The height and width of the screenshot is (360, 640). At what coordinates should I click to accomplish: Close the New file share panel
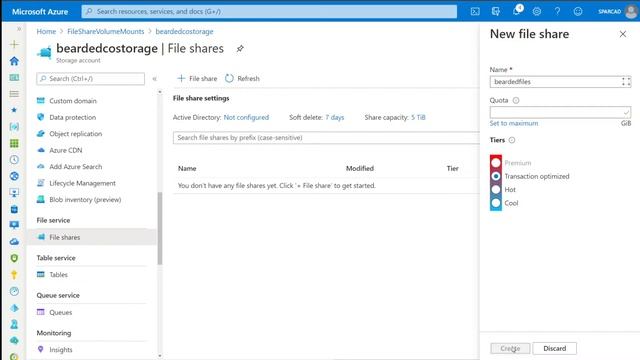coord(623,34)
